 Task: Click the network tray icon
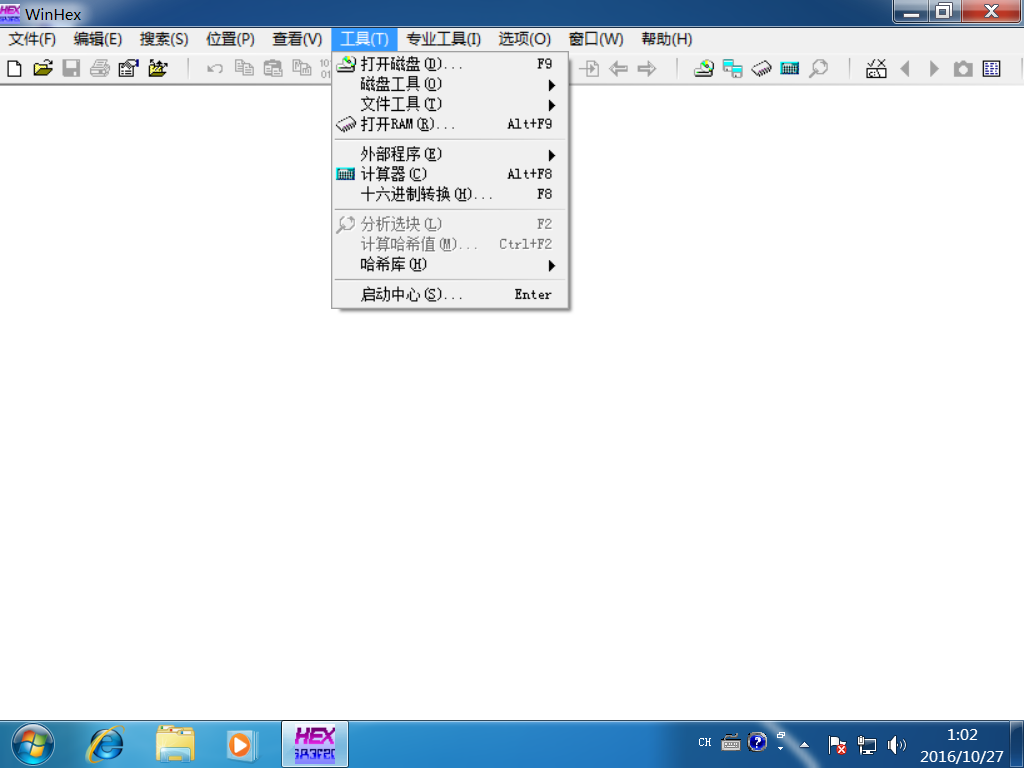867,744
